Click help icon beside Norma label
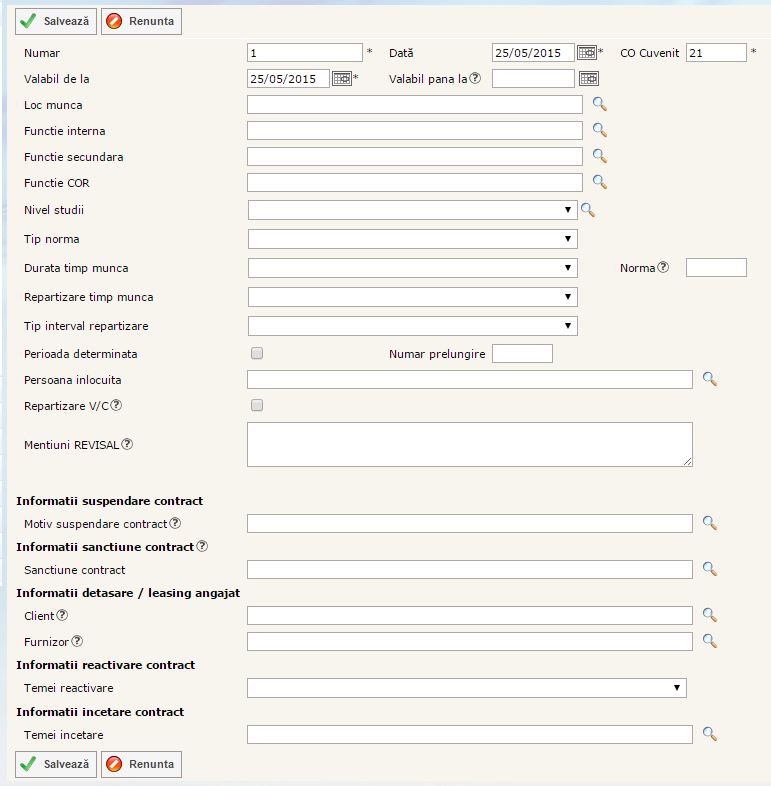The width and height of the screenshot is (771, 786). click(x=663, y=267)
